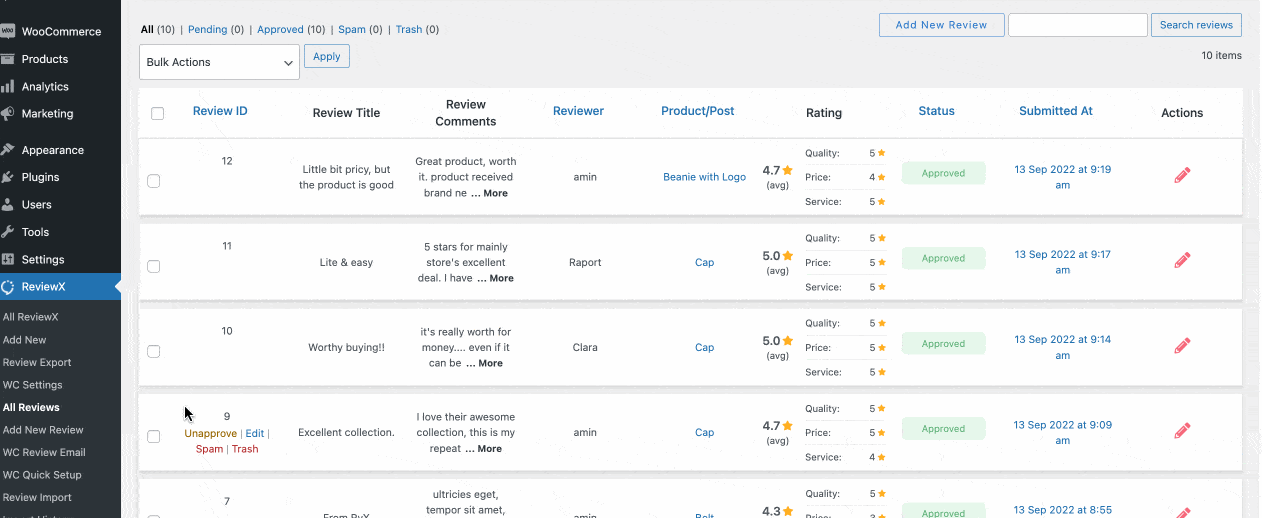This screenshot has width=1262, height=518.
Task: Select the Marketing megaphone icon
Action: (x=8, y=114)
